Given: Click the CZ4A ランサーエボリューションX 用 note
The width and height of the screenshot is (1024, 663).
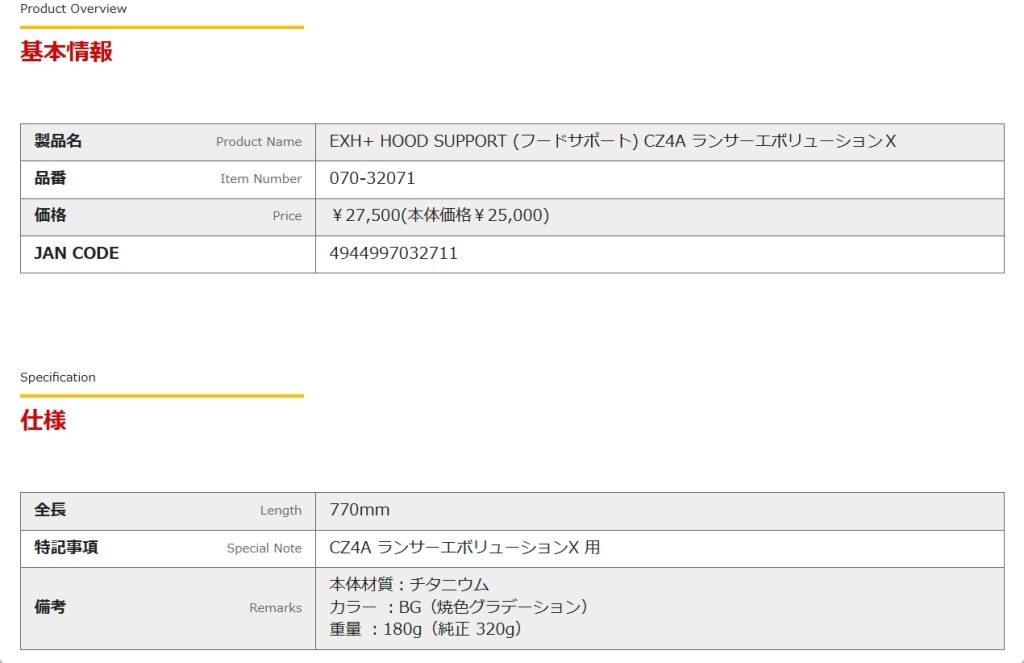Looking at the screenshot, I should (x=464, y=547).
